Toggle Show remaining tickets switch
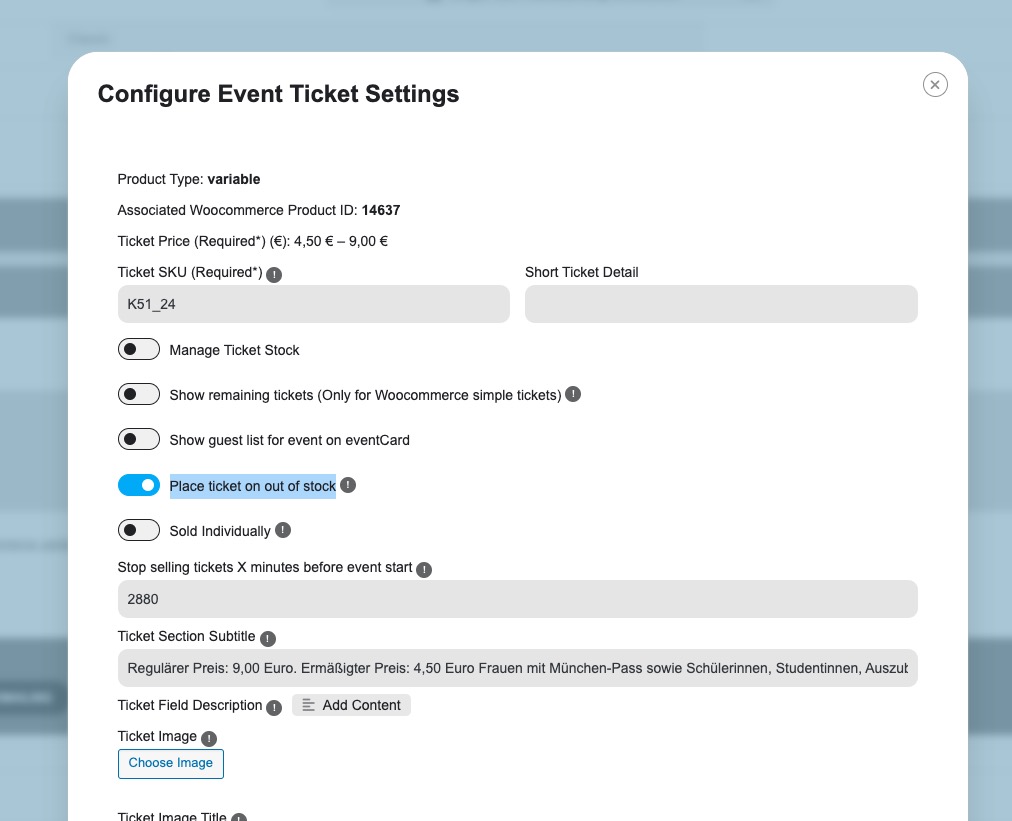Viewport: 1012px width, 821px height. pyautogui.click(x=139, y=394)
